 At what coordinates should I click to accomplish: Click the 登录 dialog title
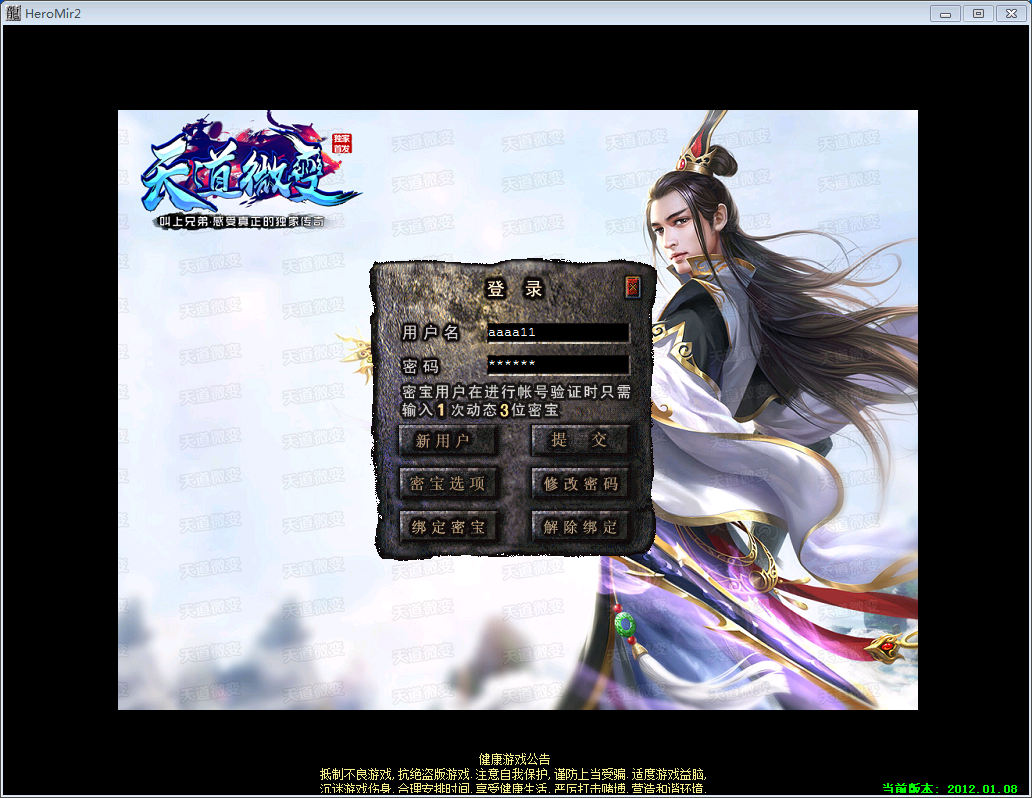point(514,288)
